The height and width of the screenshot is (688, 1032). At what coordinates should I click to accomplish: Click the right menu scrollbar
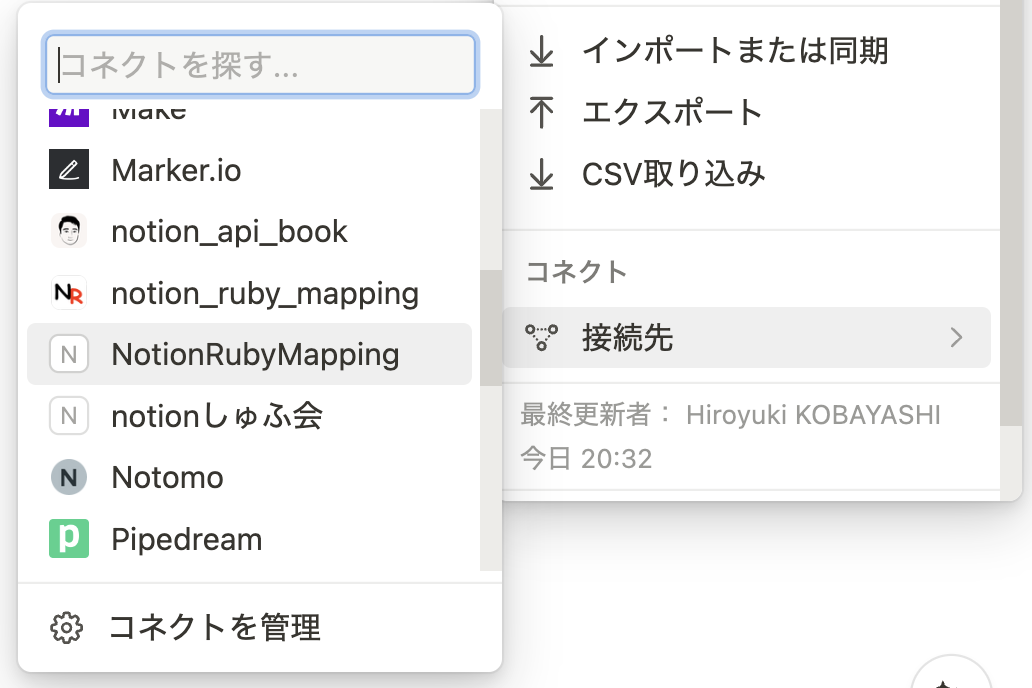[1012, 213]
